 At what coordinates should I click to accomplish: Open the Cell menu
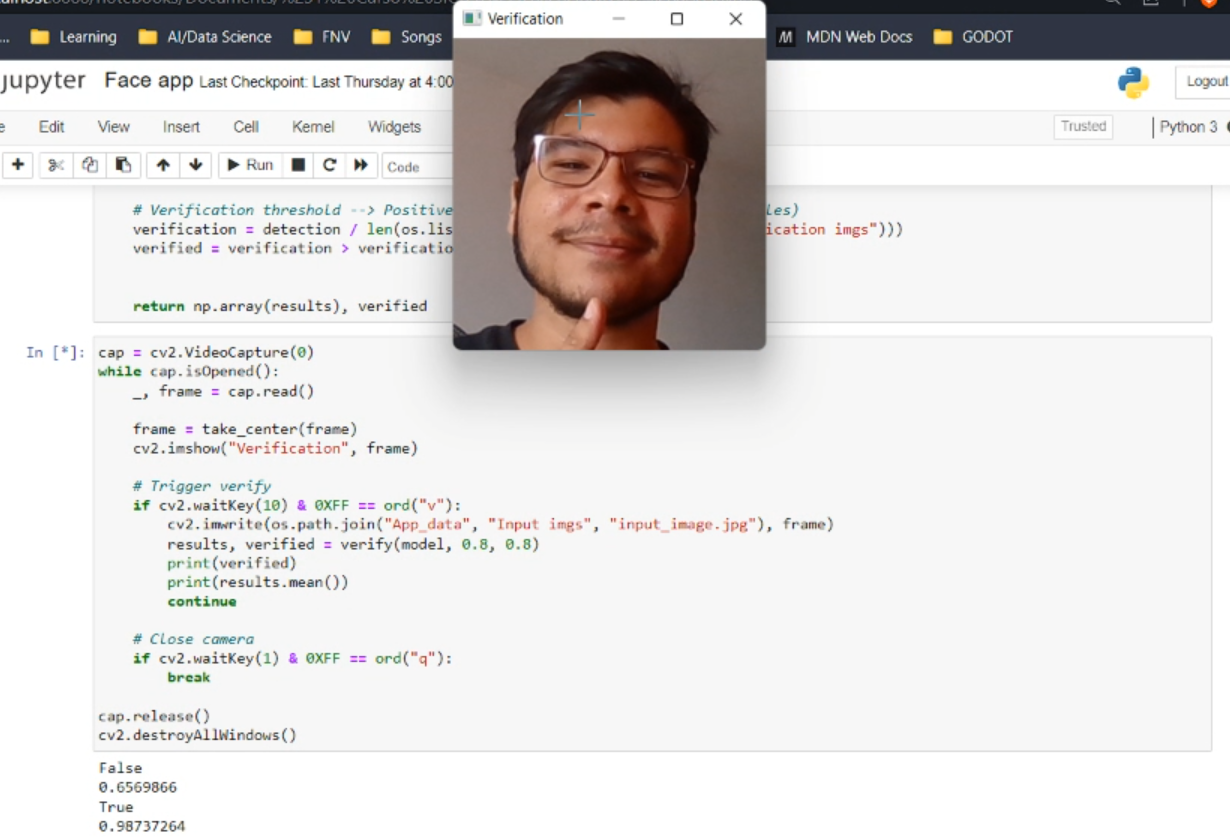(x=246, y=127)
